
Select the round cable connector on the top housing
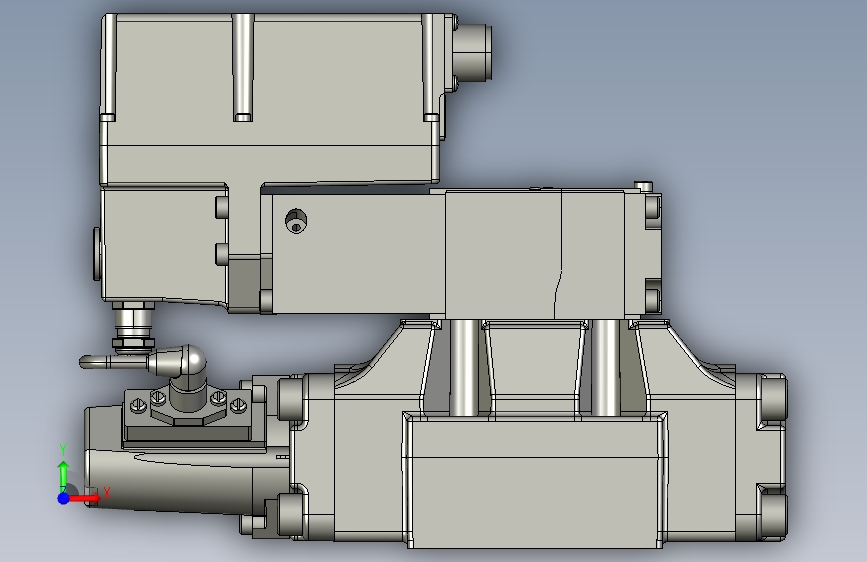472,53
